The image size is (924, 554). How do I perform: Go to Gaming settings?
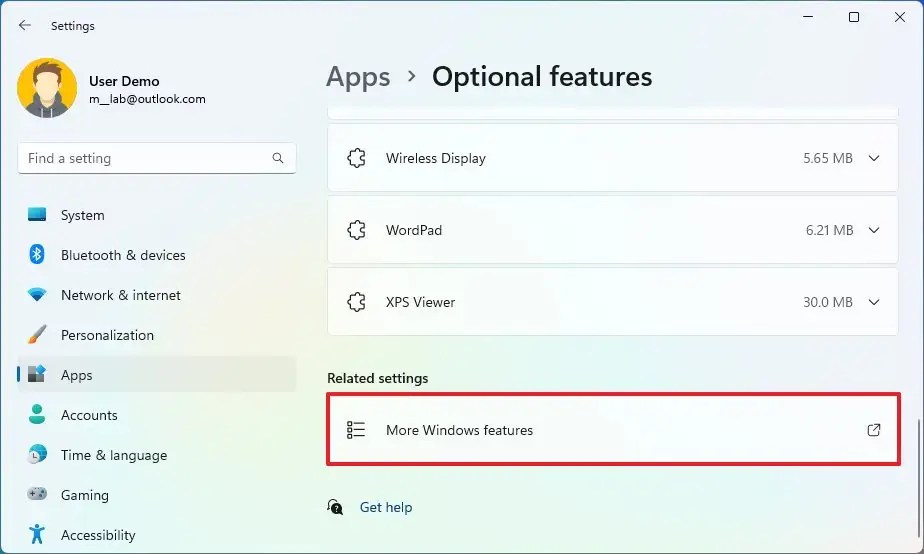click(157, 495)
